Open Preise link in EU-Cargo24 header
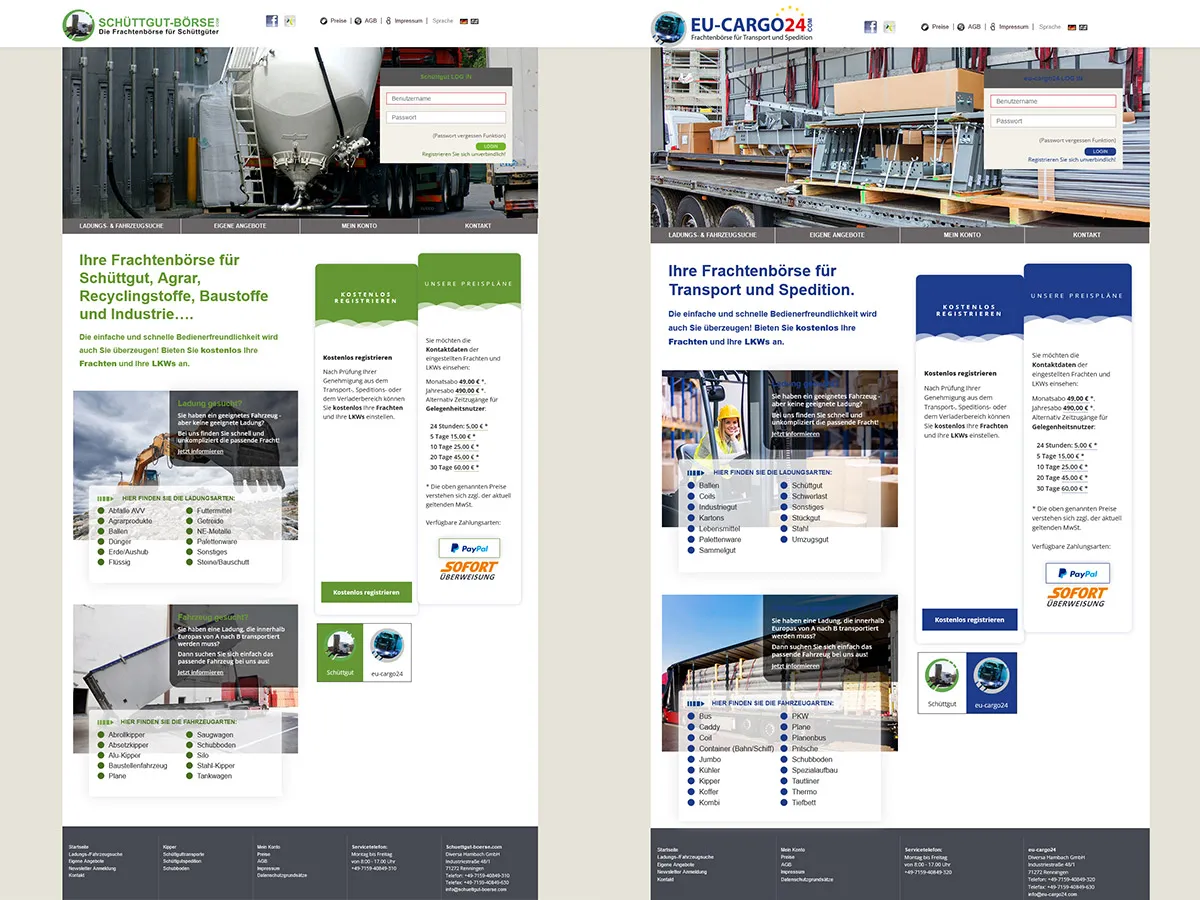Image resolution: width=1200 pixels, height=900 pixels. tap(940, 27)
